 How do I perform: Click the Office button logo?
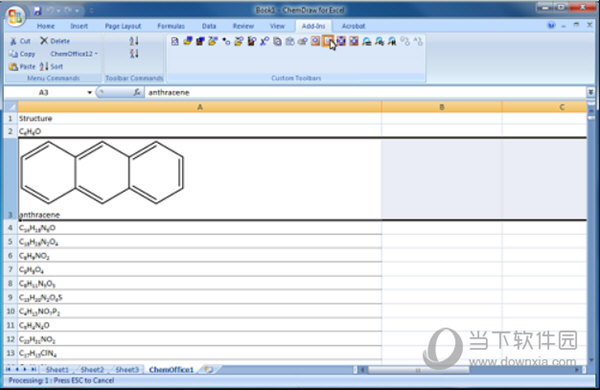(15, 16)
